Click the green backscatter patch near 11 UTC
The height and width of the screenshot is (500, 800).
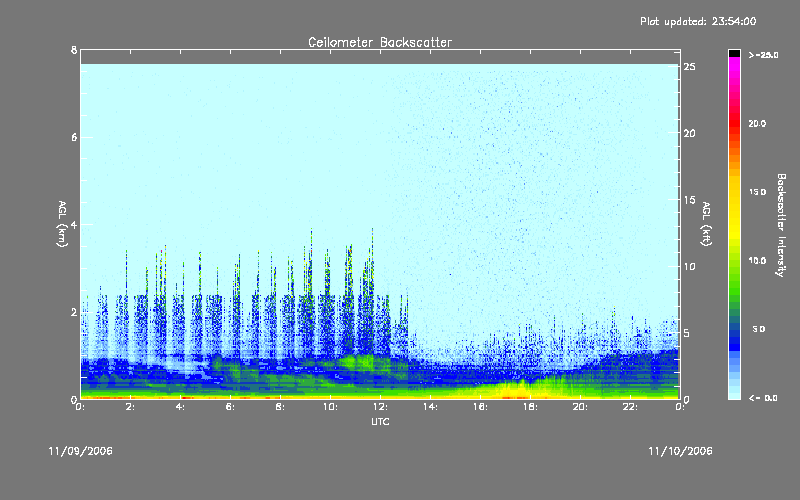[357, 362]
